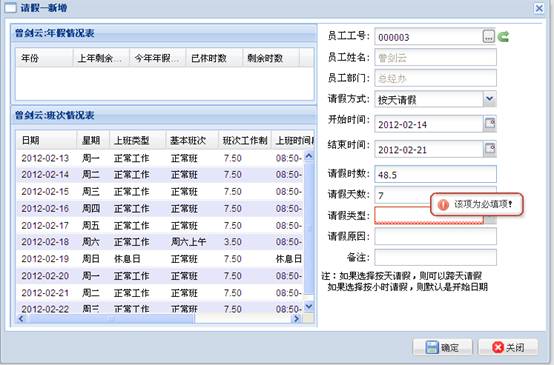Viewport: 554px width, 365px height.
Task: Click the remarks 备注 input field
Action: pos(435,257)
